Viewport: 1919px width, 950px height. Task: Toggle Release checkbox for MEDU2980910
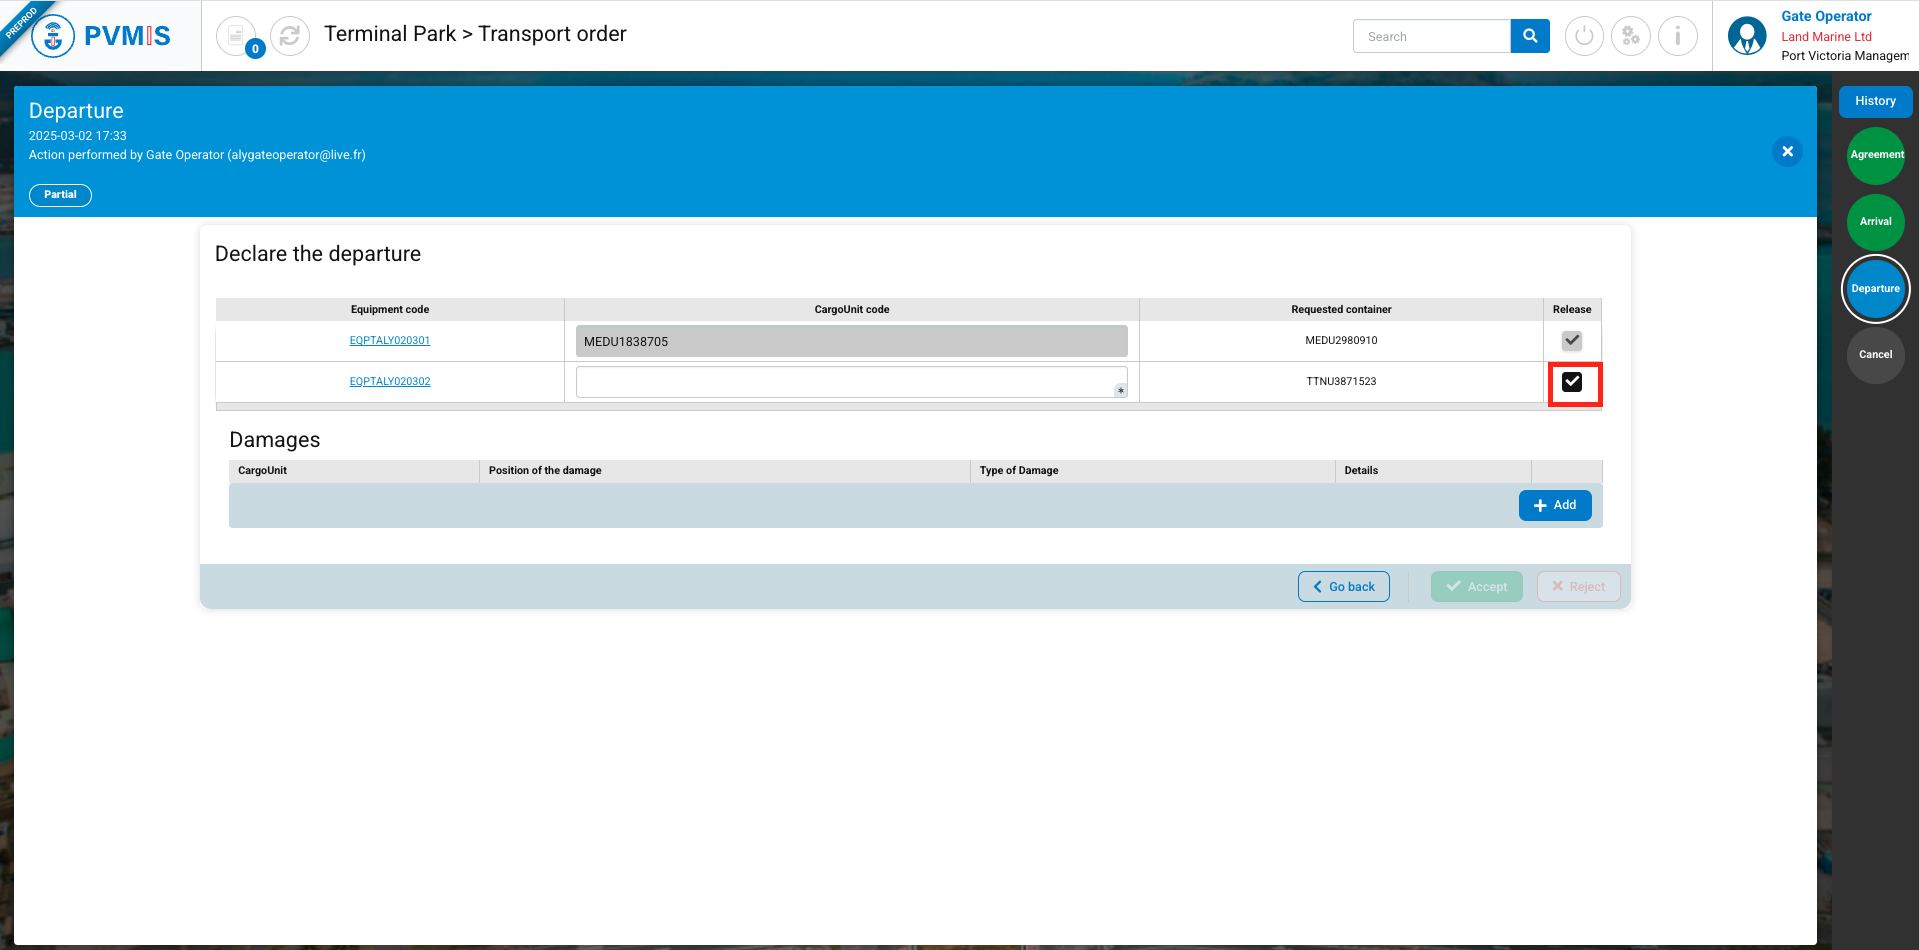pos(1572,341)
